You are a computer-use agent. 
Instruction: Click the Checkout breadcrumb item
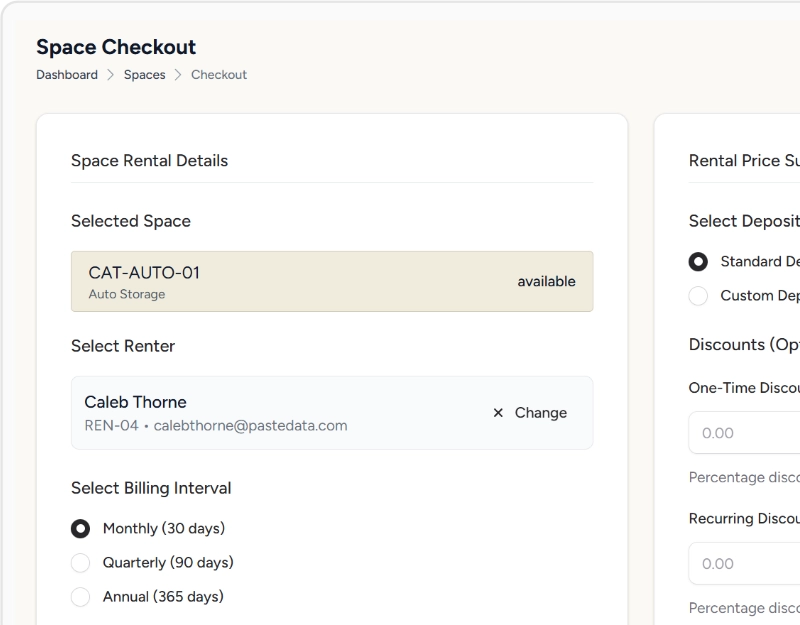point(219,75)
